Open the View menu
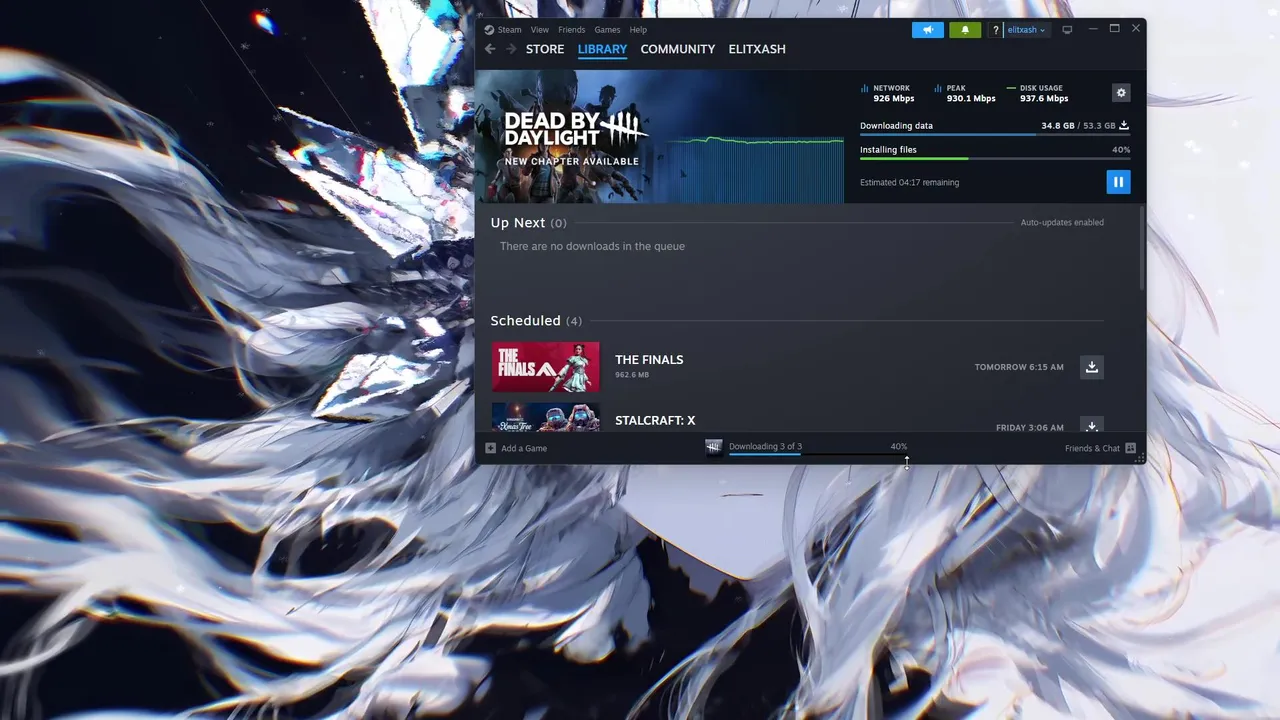Image resolution: width=1280 pixels, height=720 pixels. [x=540, y=30]
